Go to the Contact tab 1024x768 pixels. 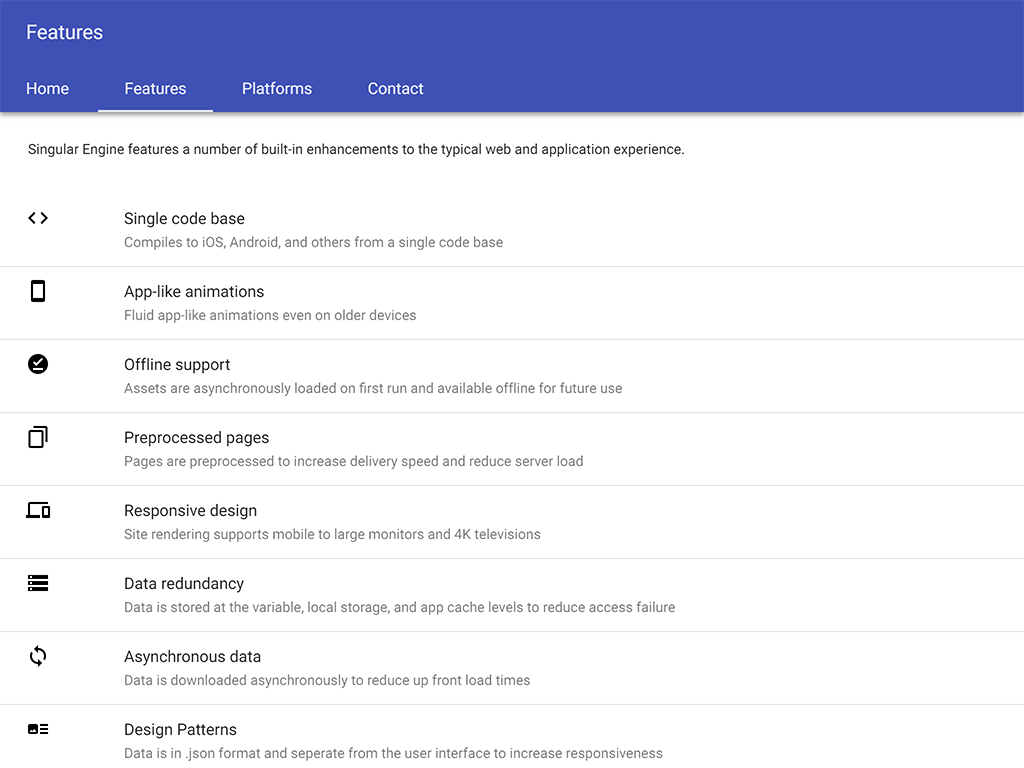(395, 88)
